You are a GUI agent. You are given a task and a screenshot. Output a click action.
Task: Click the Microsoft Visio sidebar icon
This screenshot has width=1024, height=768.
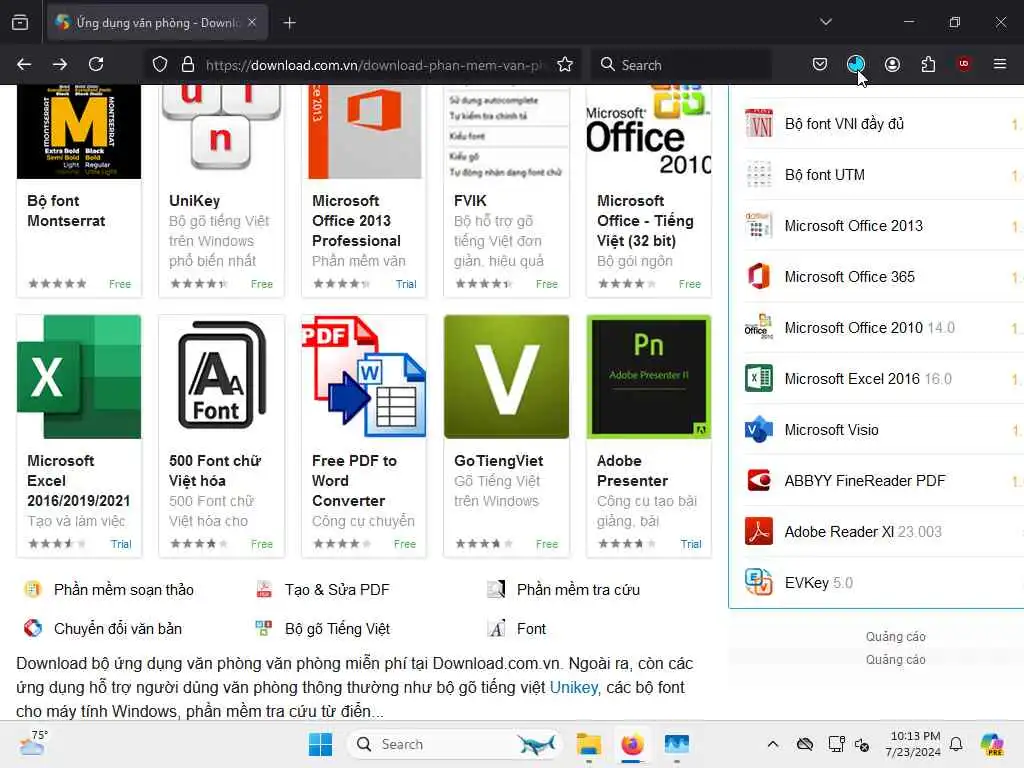tap(759, 429)
